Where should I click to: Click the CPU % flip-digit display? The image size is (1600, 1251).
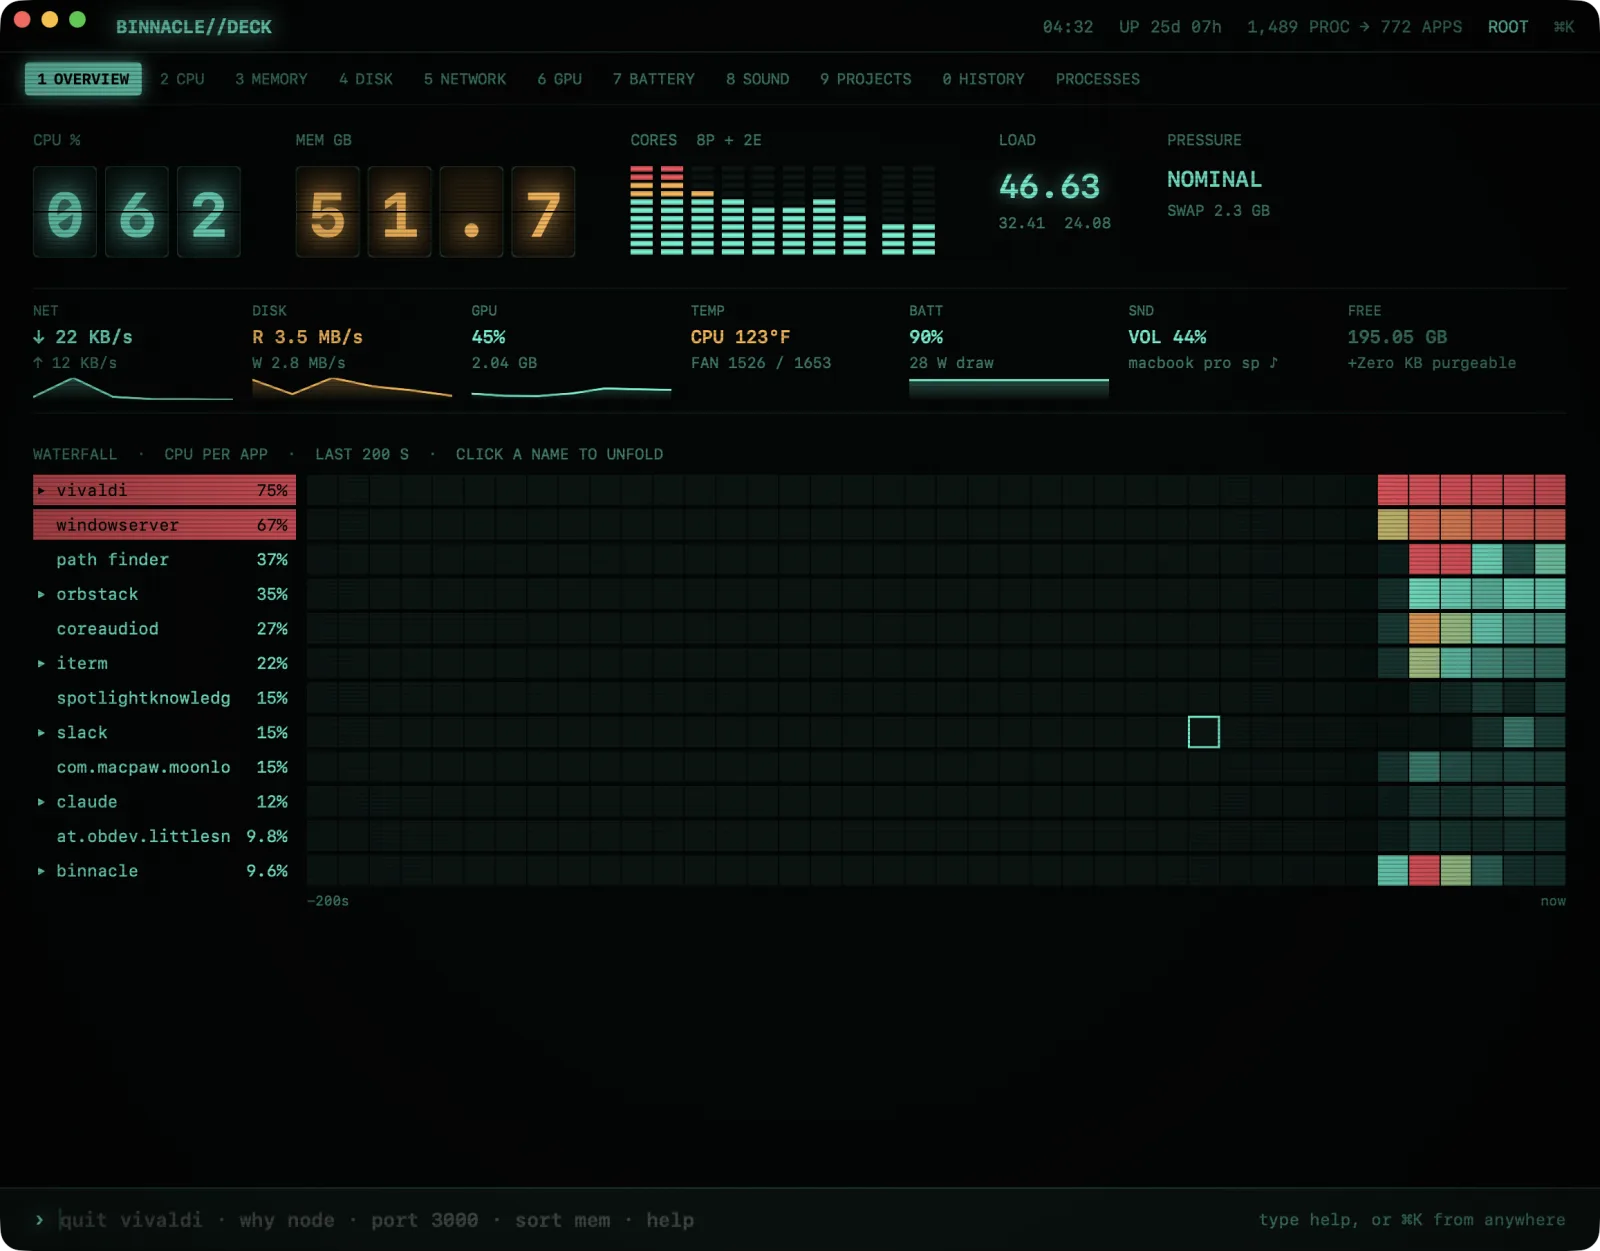tap(137, 212)
